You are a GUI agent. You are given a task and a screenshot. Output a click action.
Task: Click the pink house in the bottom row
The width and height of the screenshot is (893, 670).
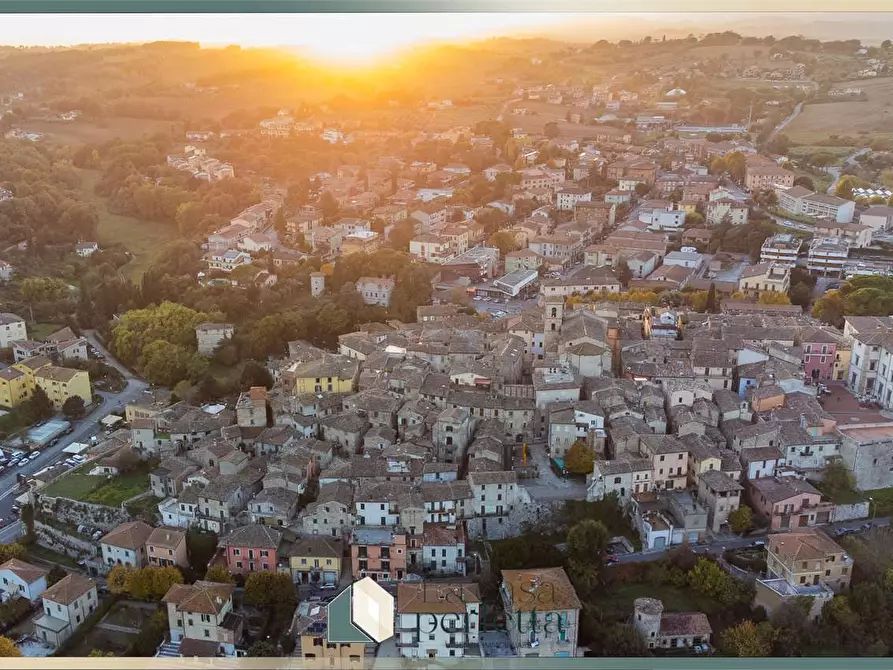click(250, 550)
